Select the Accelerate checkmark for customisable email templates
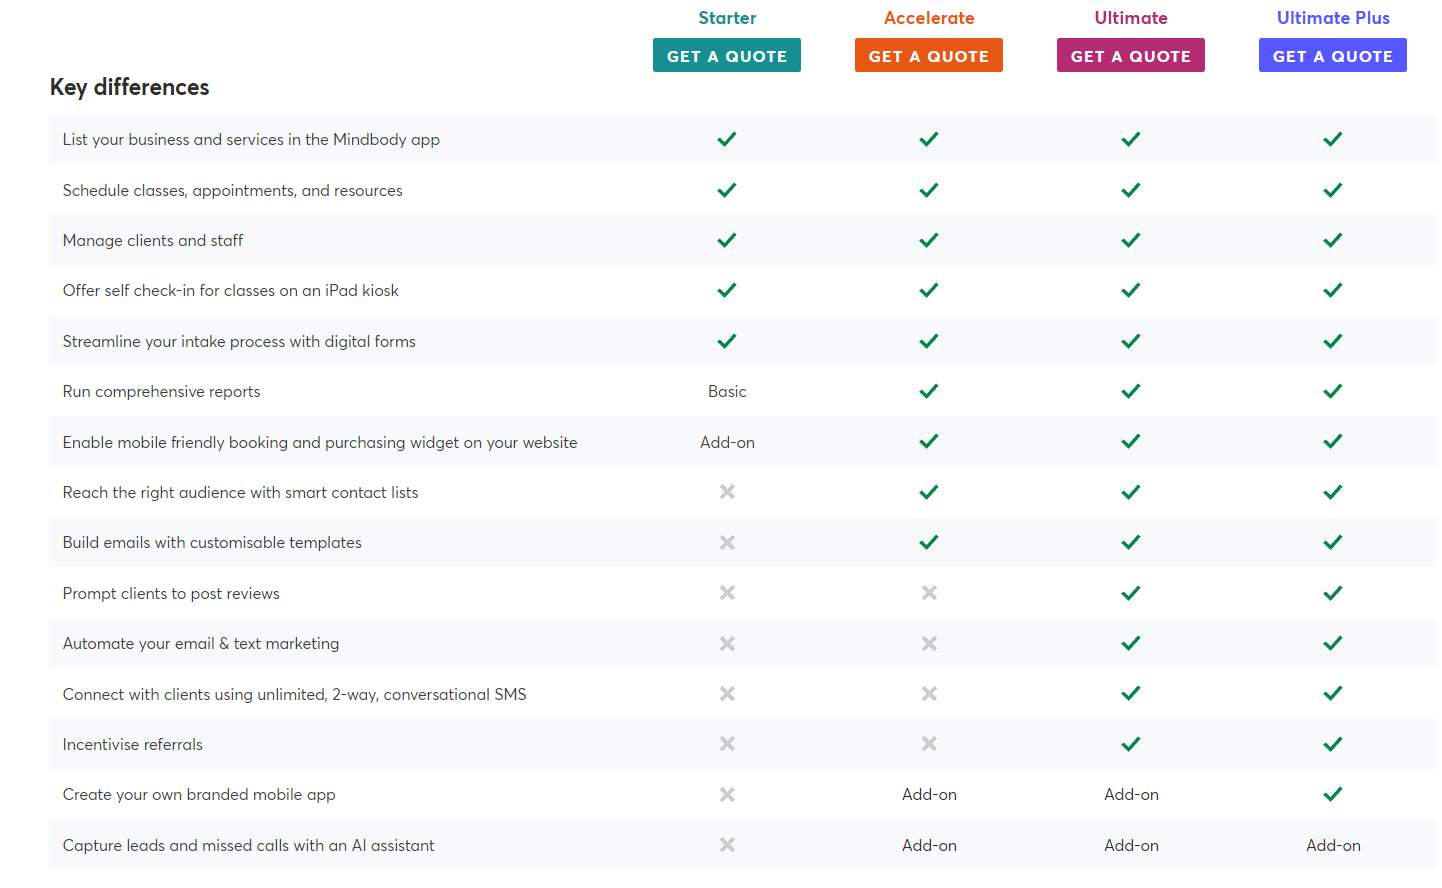 click(x=929, y=542)
